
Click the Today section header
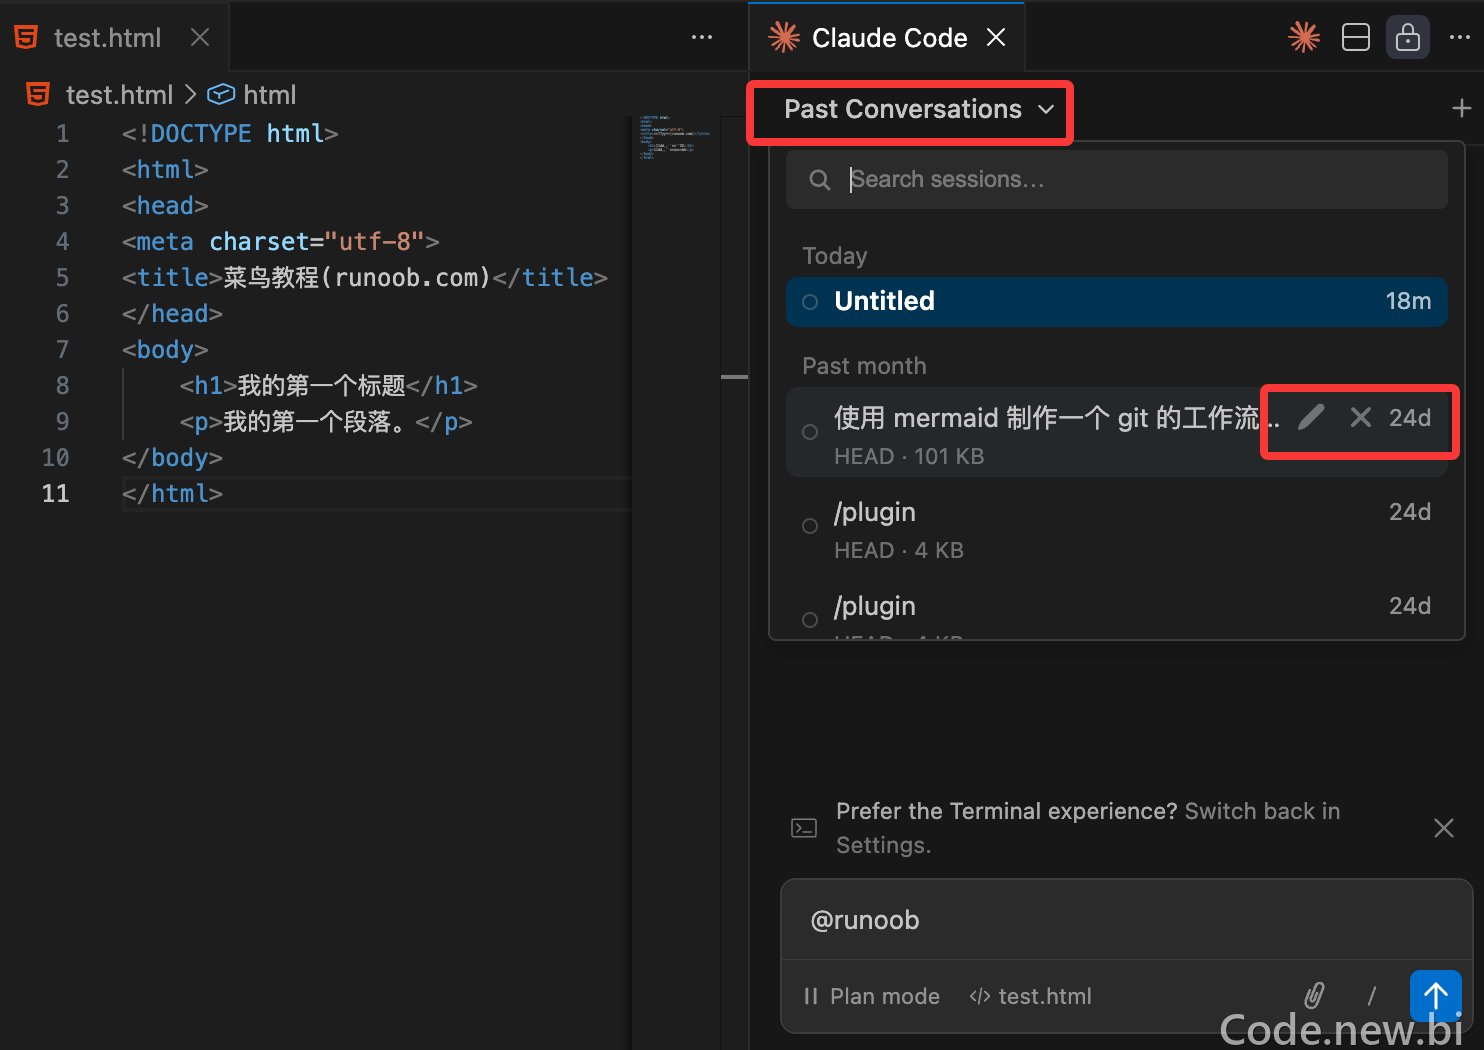[835, 256]
